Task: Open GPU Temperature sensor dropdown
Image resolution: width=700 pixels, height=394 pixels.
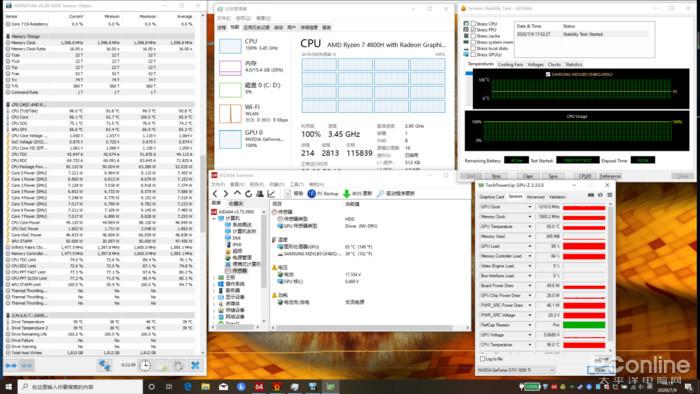Action: pyautogui.click(x=529, y=227)
